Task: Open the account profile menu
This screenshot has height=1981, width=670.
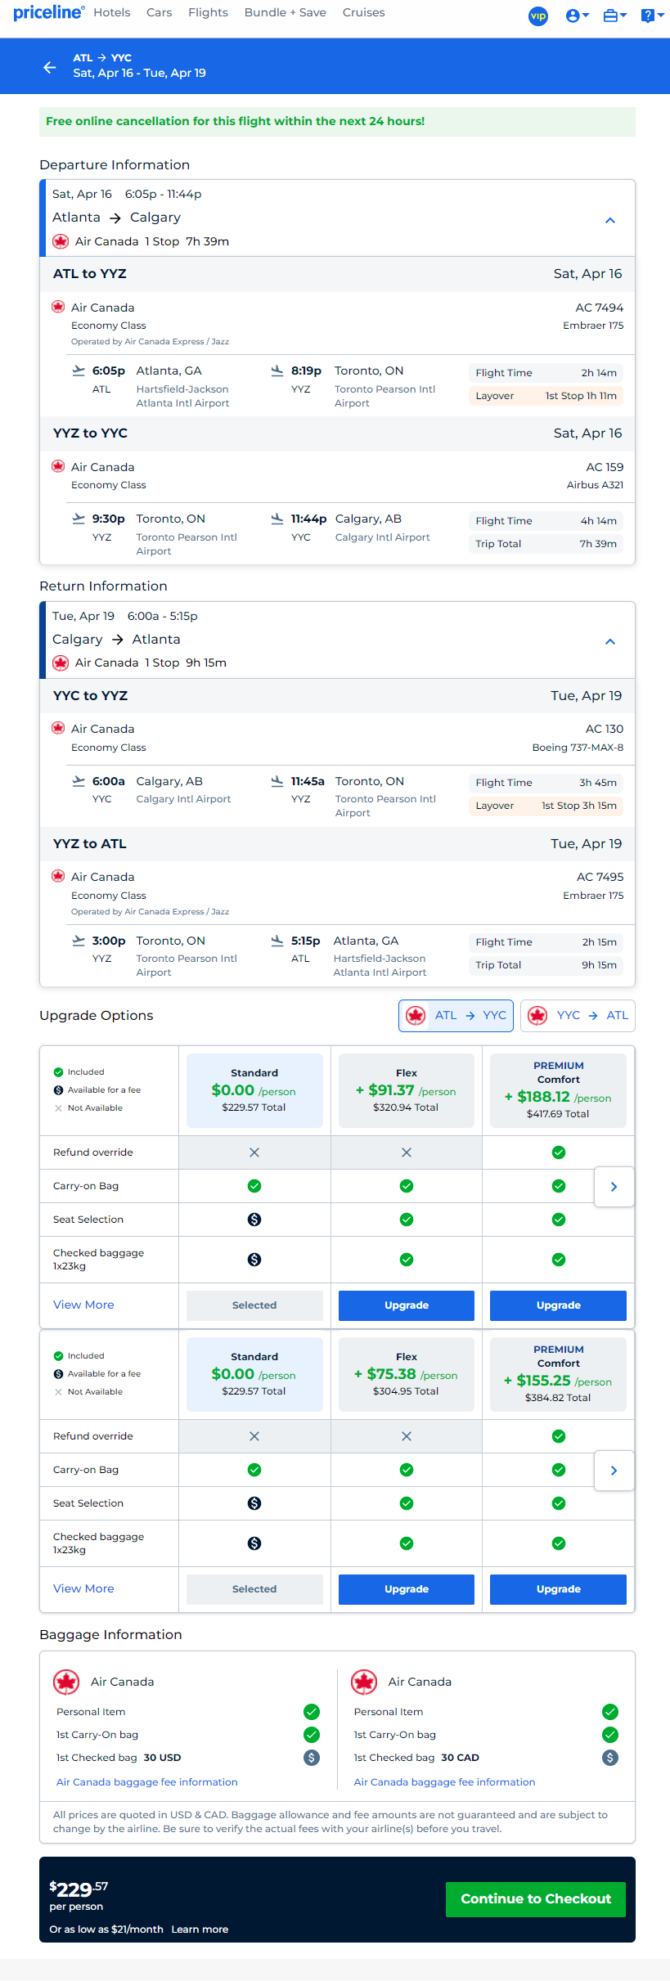Action: [576, 16]
